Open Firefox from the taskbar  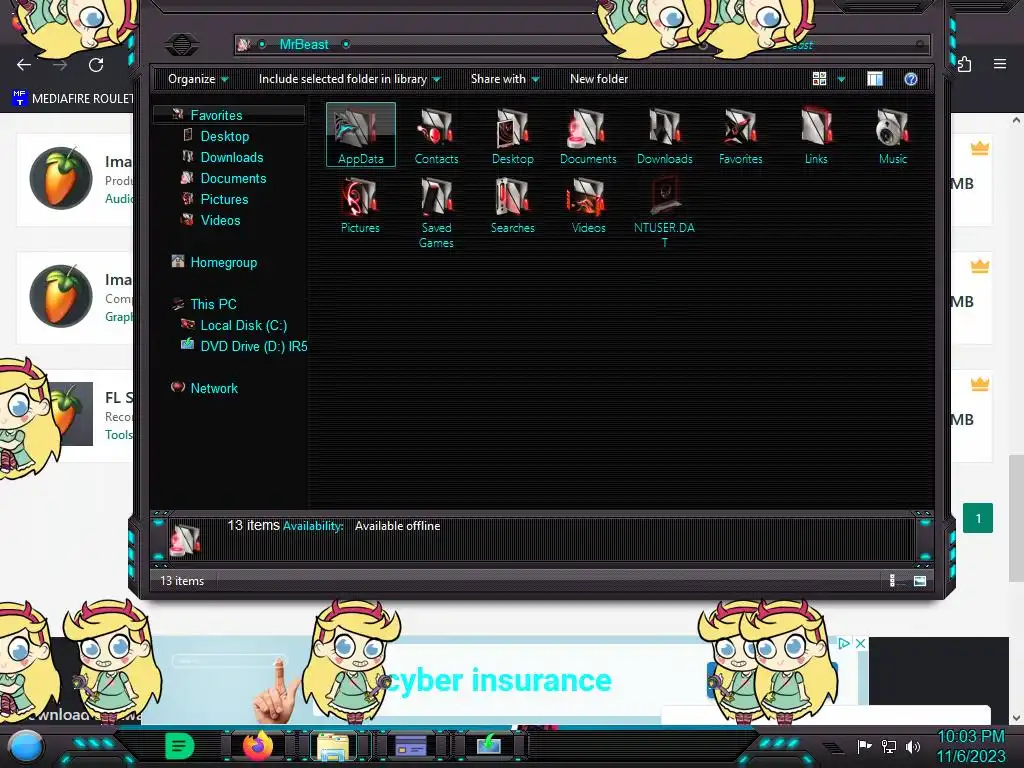(x=258, y=745)
